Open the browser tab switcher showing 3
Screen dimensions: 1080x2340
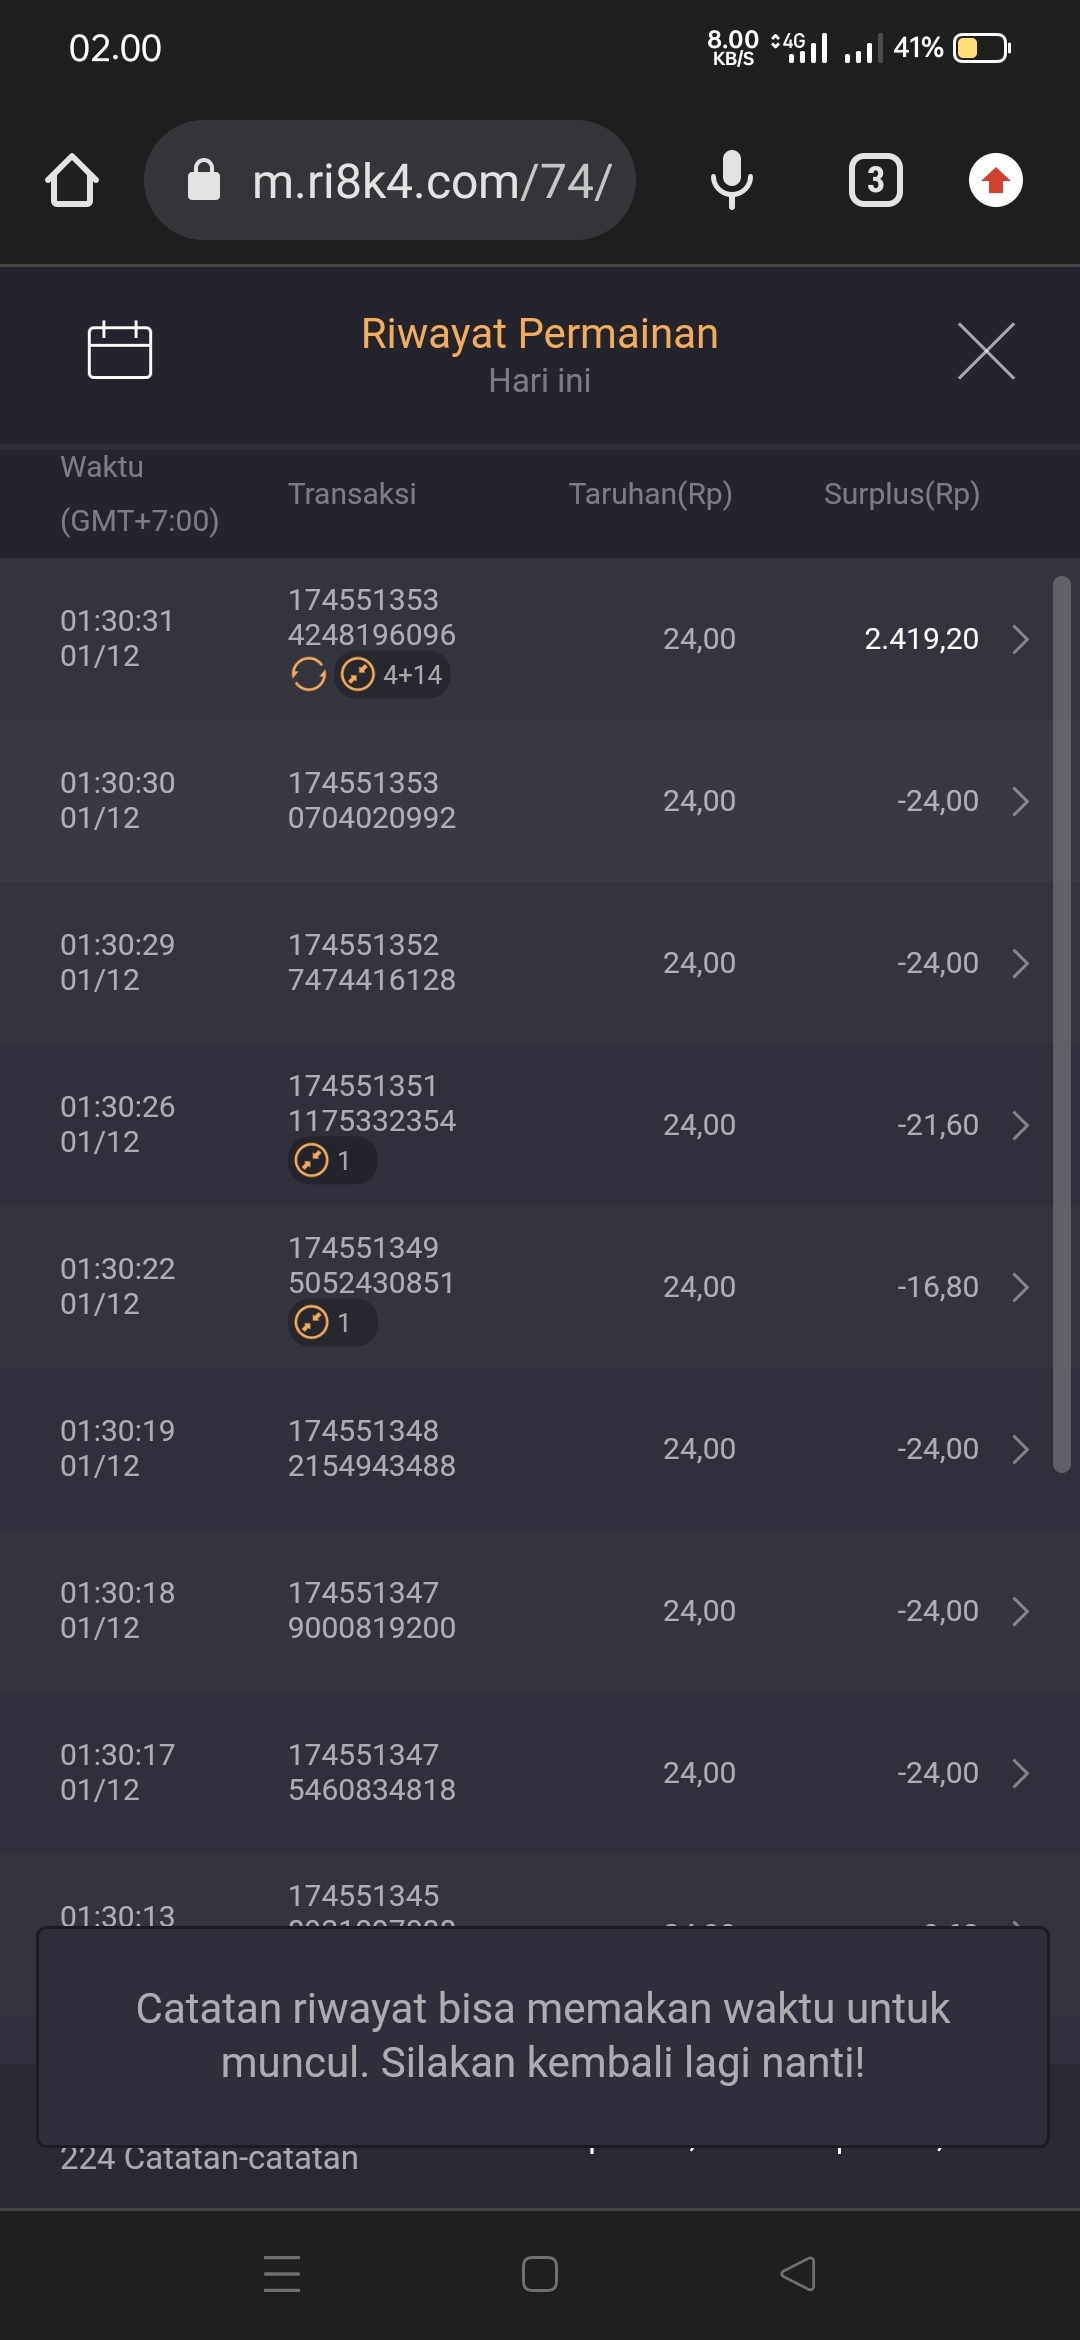[875, 181]
